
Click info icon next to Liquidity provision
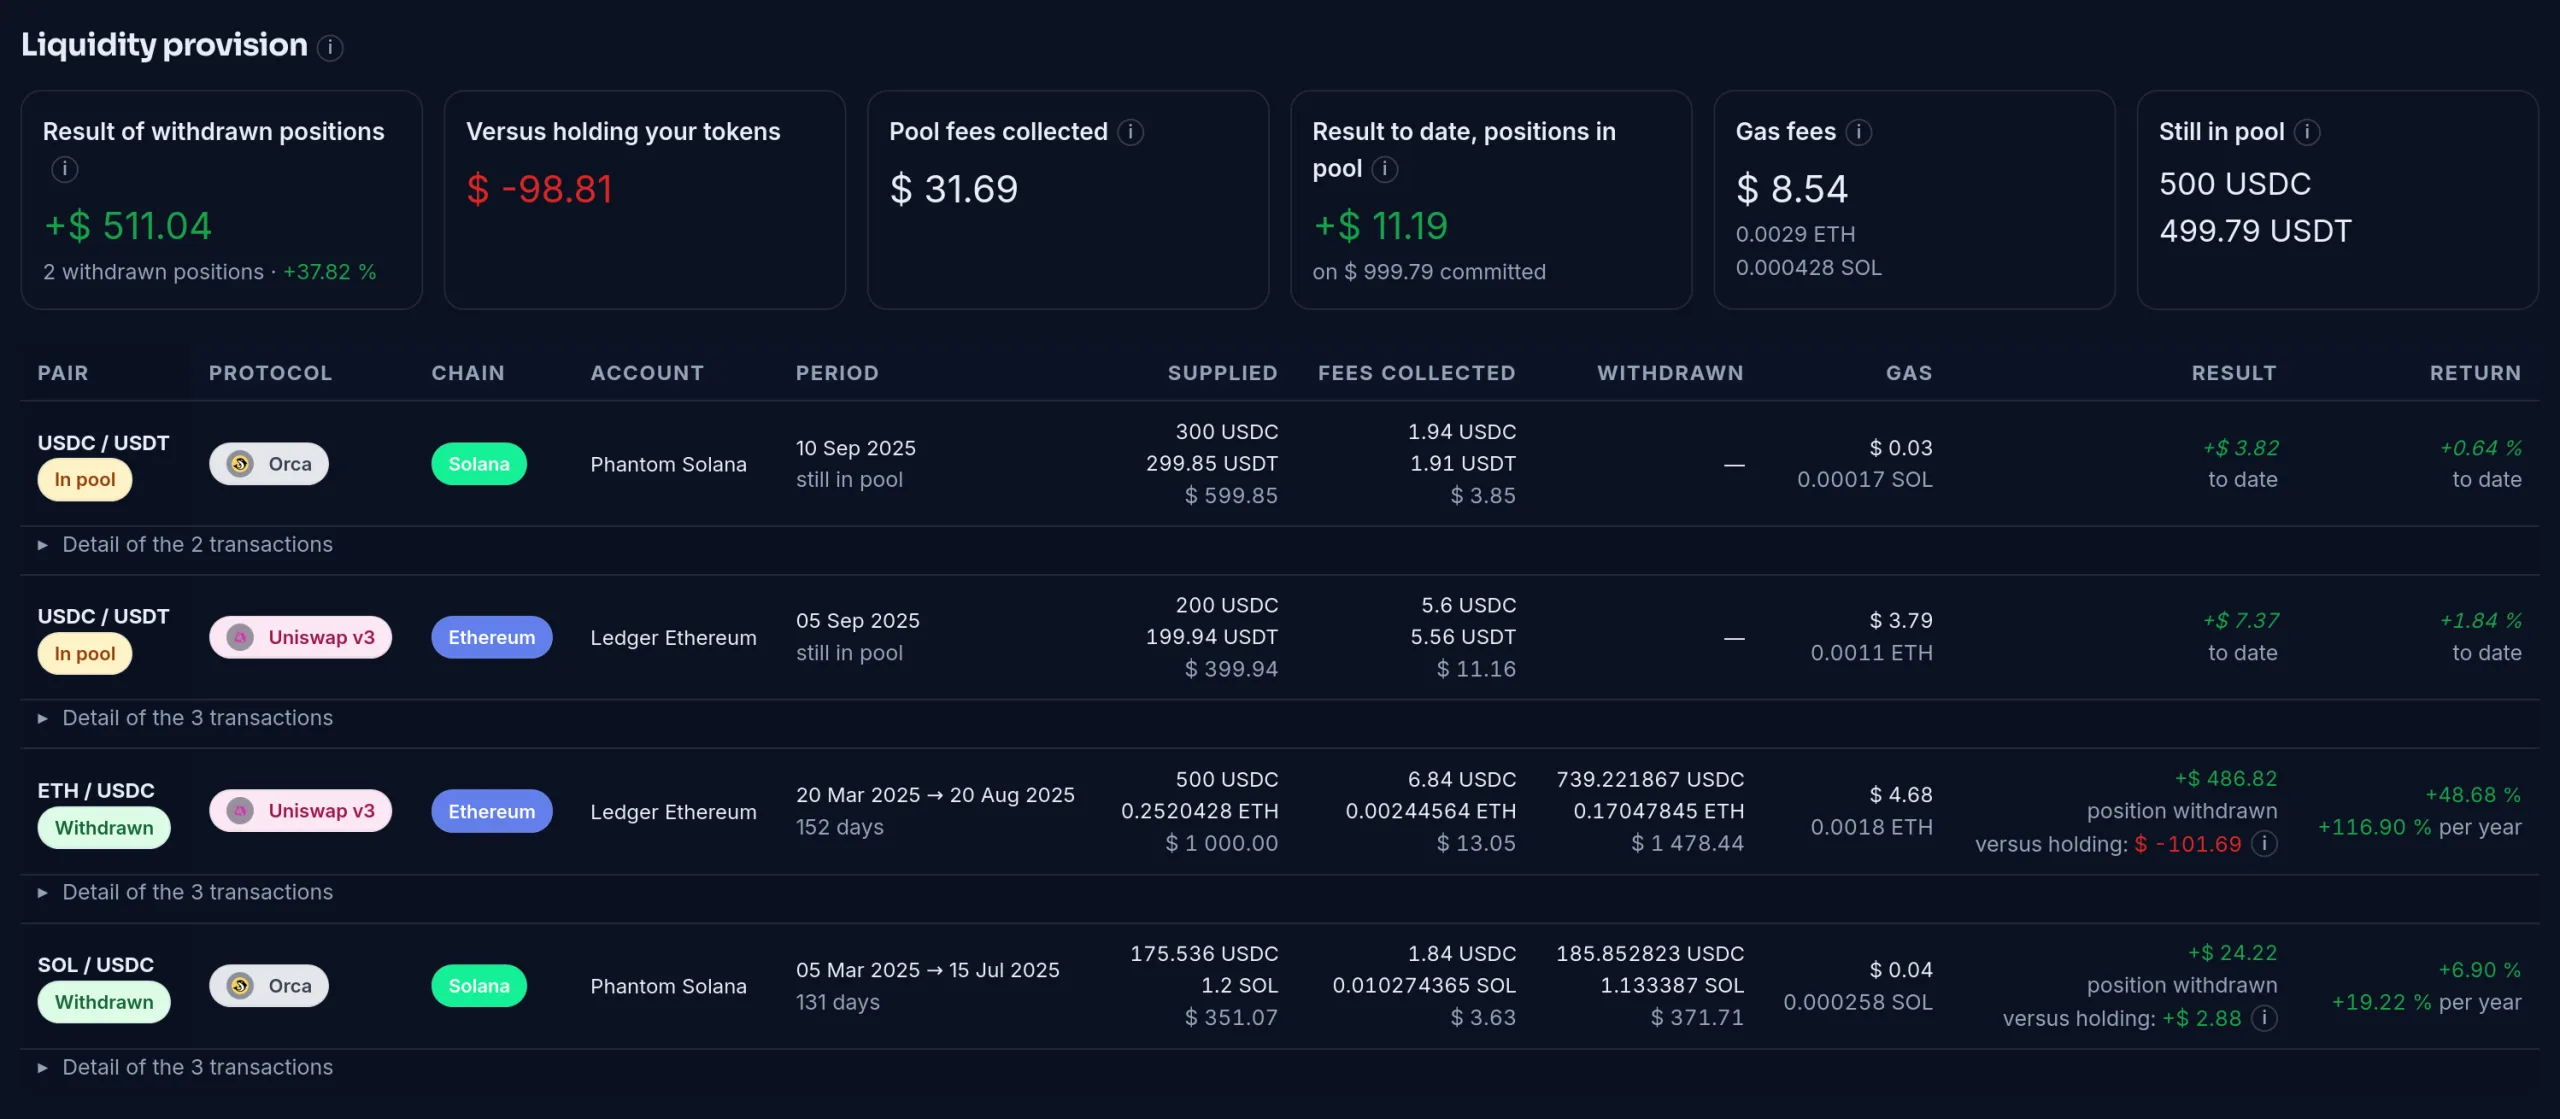[x=330, y=47]
